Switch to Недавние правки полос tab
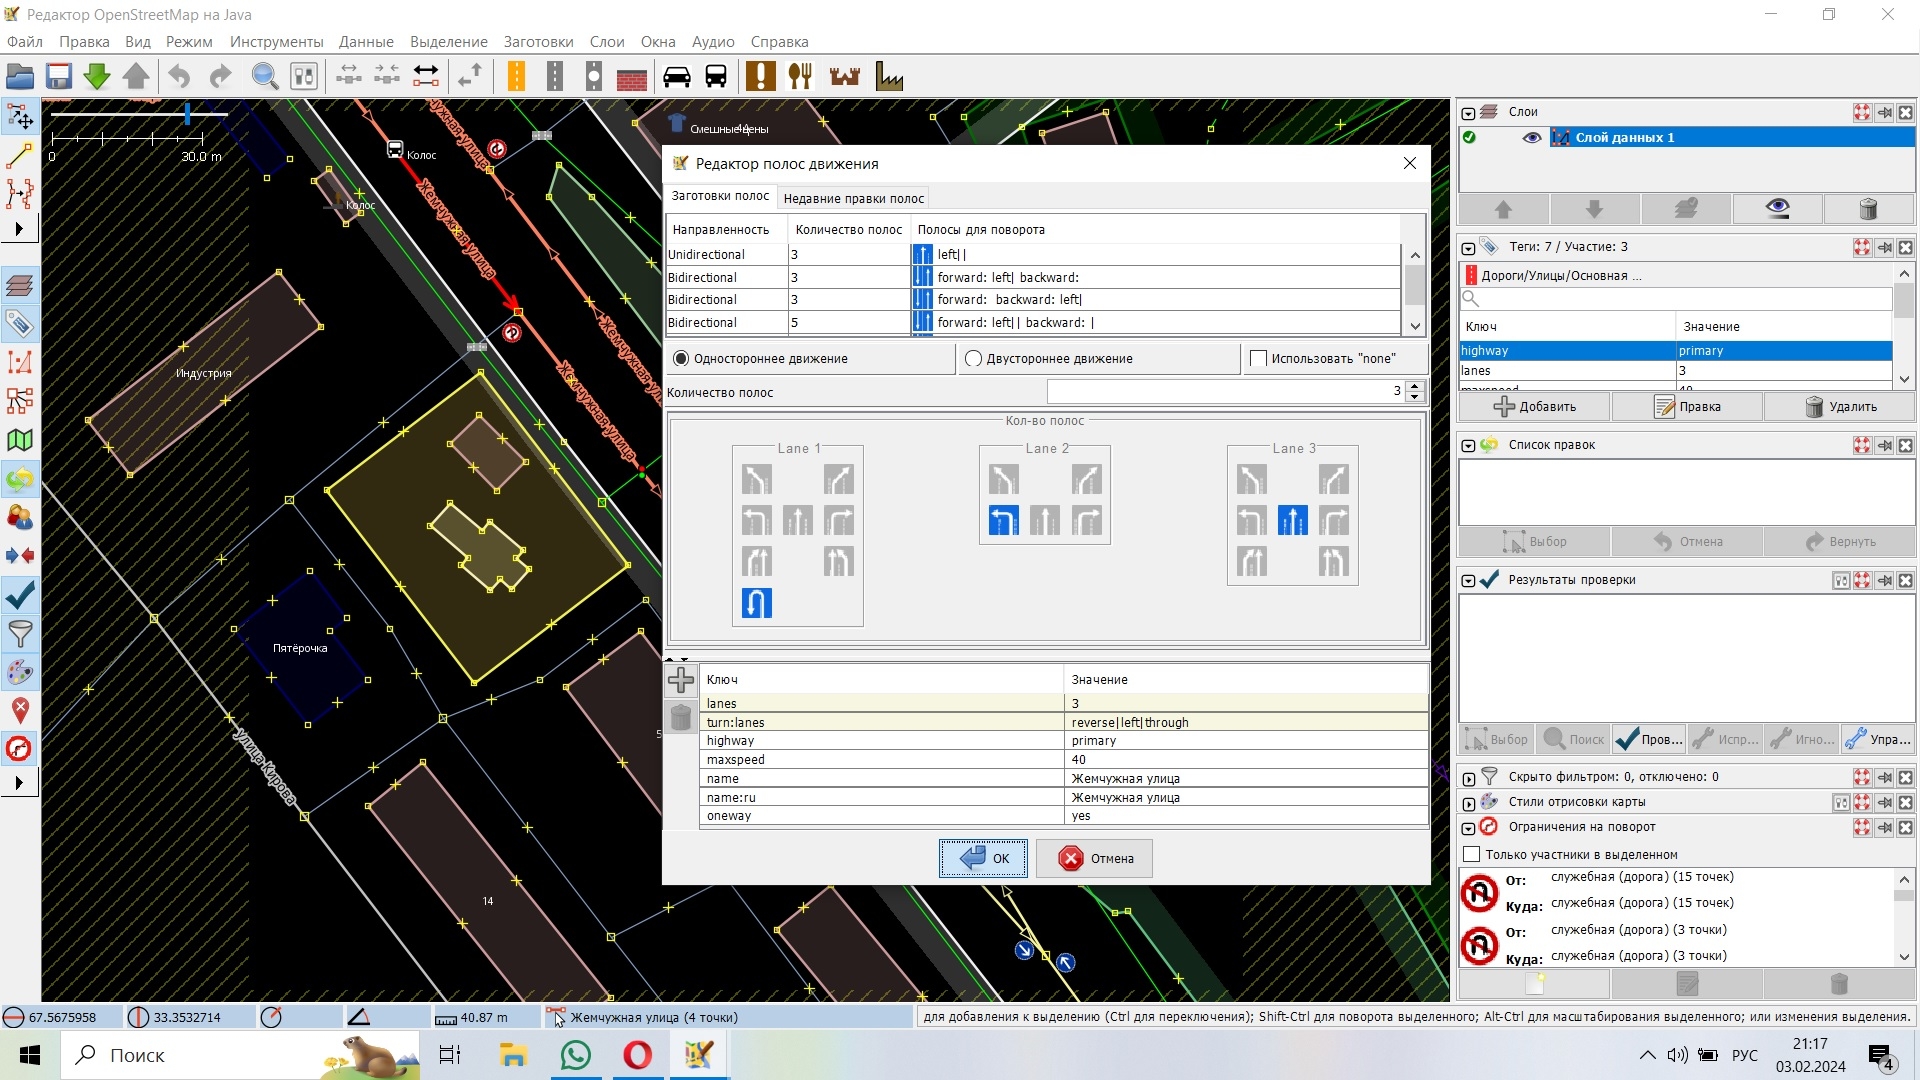 click(x=853, y=198)
